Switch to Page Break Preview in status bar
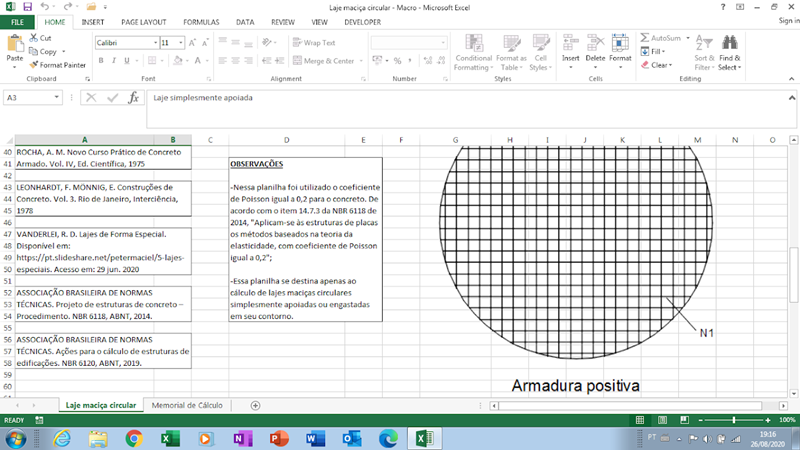The image size is (800, 450). click(684, 420)
